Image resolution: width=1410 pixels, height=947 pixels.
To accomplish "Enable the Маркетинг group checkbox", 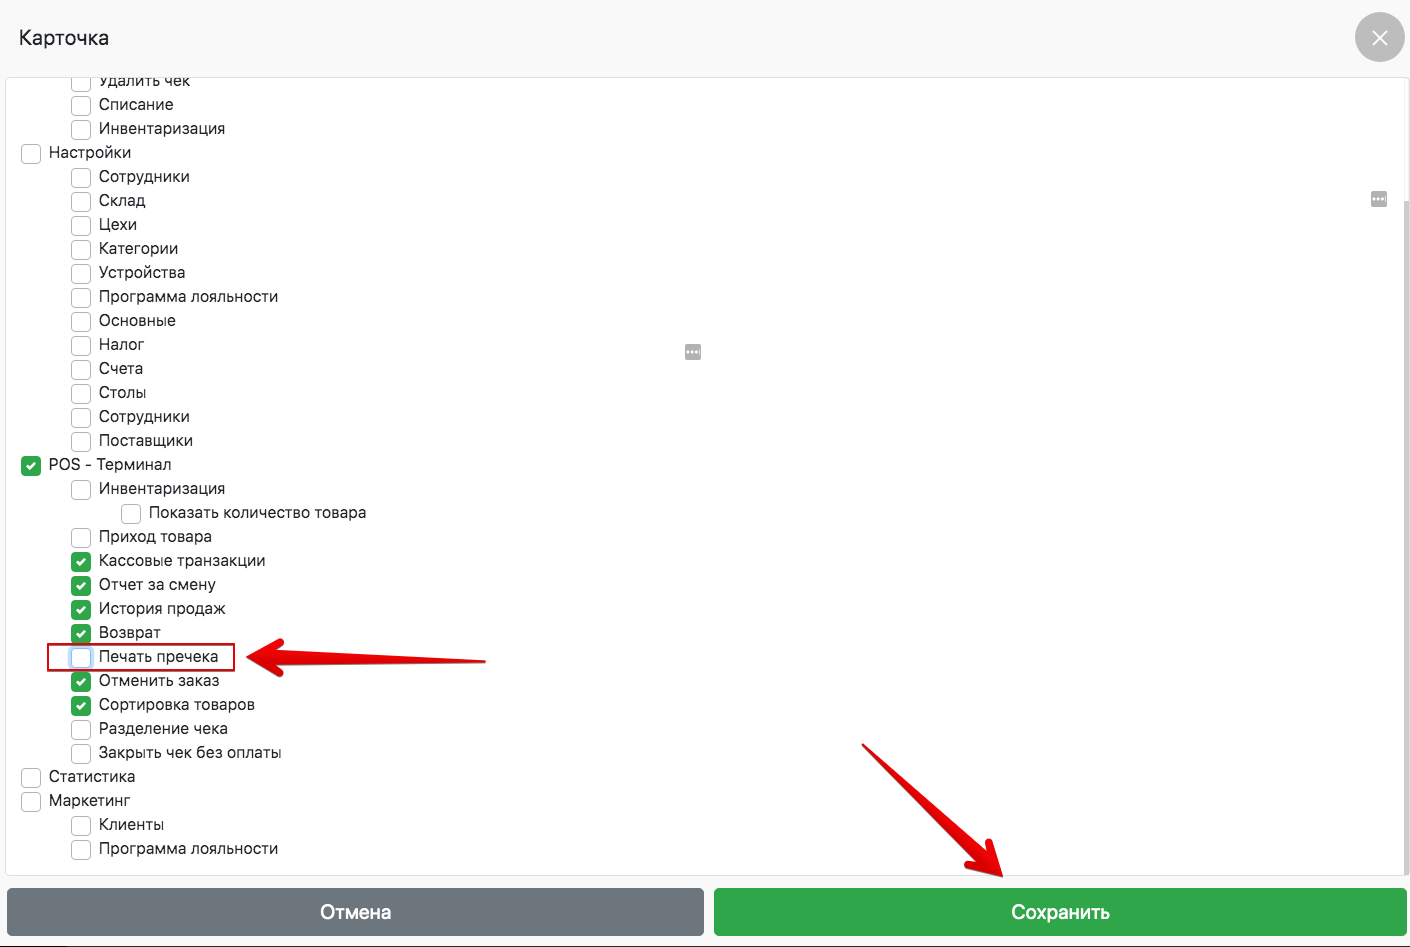I will pyautogui.click(x=31, y=801).
